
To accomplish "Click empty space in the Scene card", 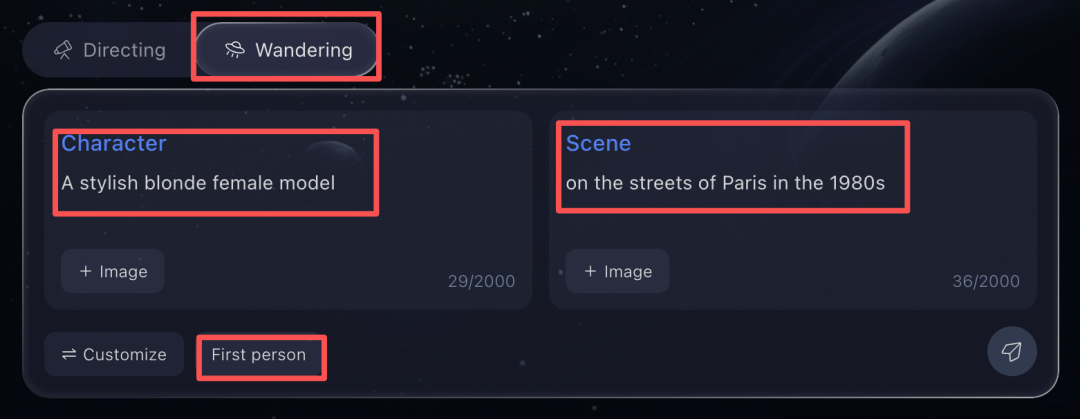I will [x=800, y=240].
